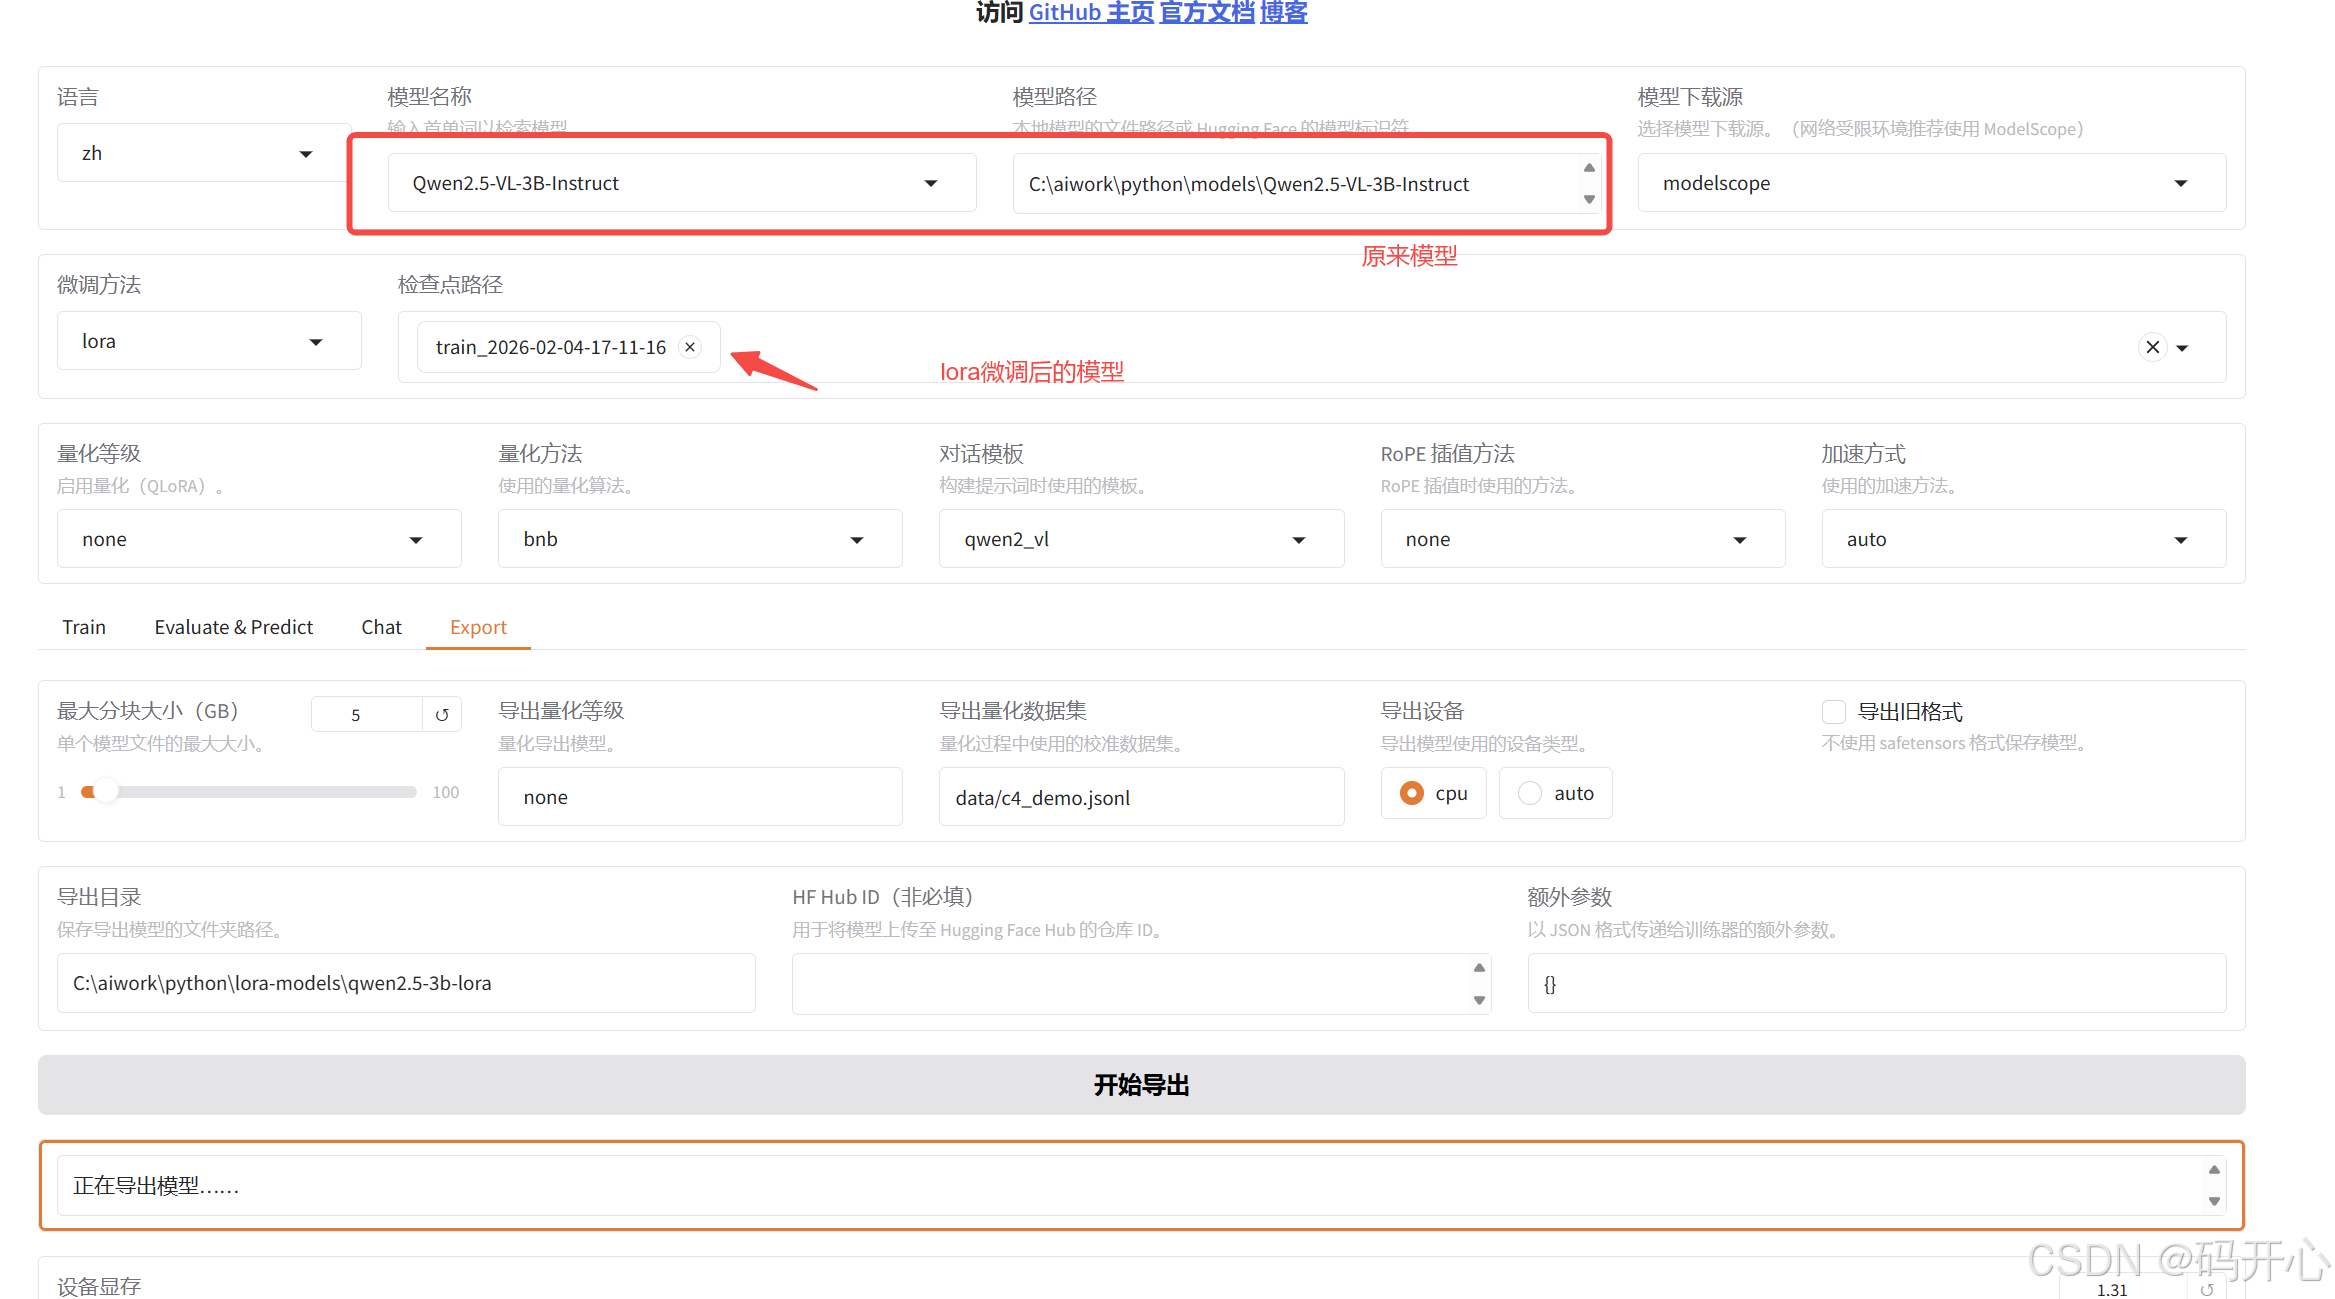Enable the export legacy format checkbox

1833,712
